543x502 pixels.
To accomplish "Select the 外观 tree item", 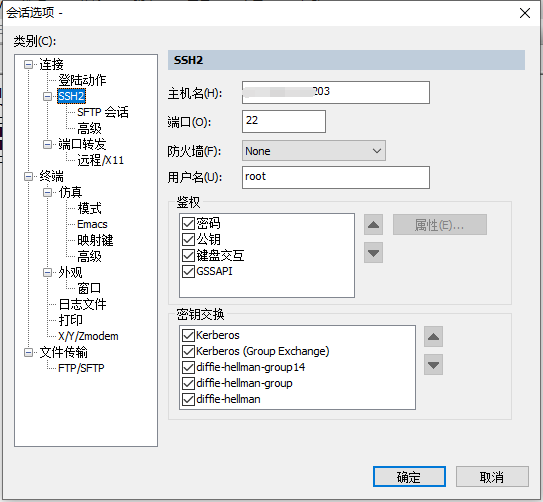I will tap(70, 272).
